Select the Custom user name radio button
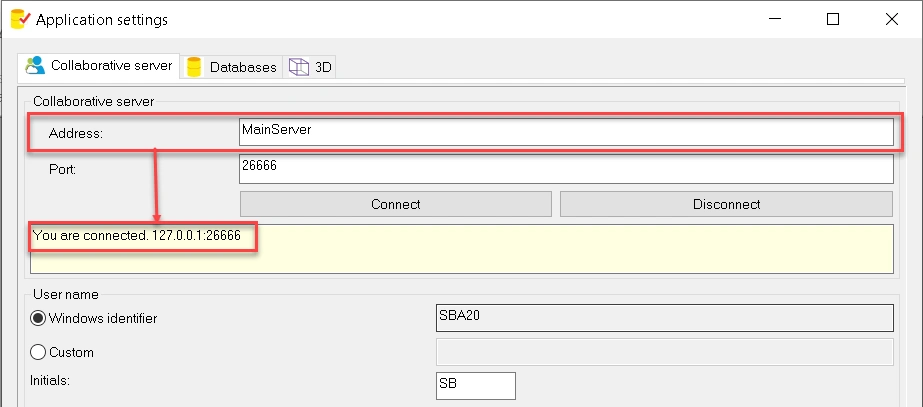Screen dimensions: 923x407 (40, 352)
